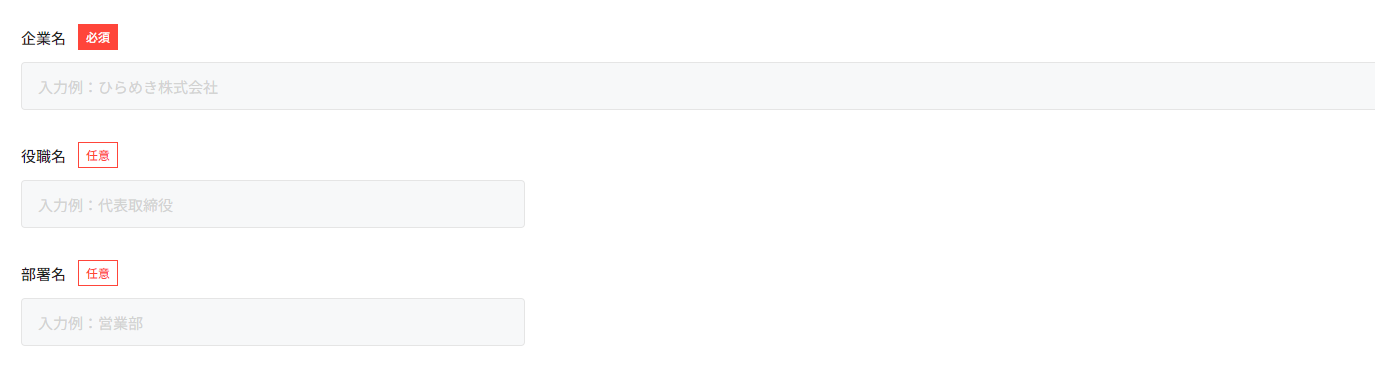Click the 企業名 field label
1375x370 pixels.
click(43, 38)
